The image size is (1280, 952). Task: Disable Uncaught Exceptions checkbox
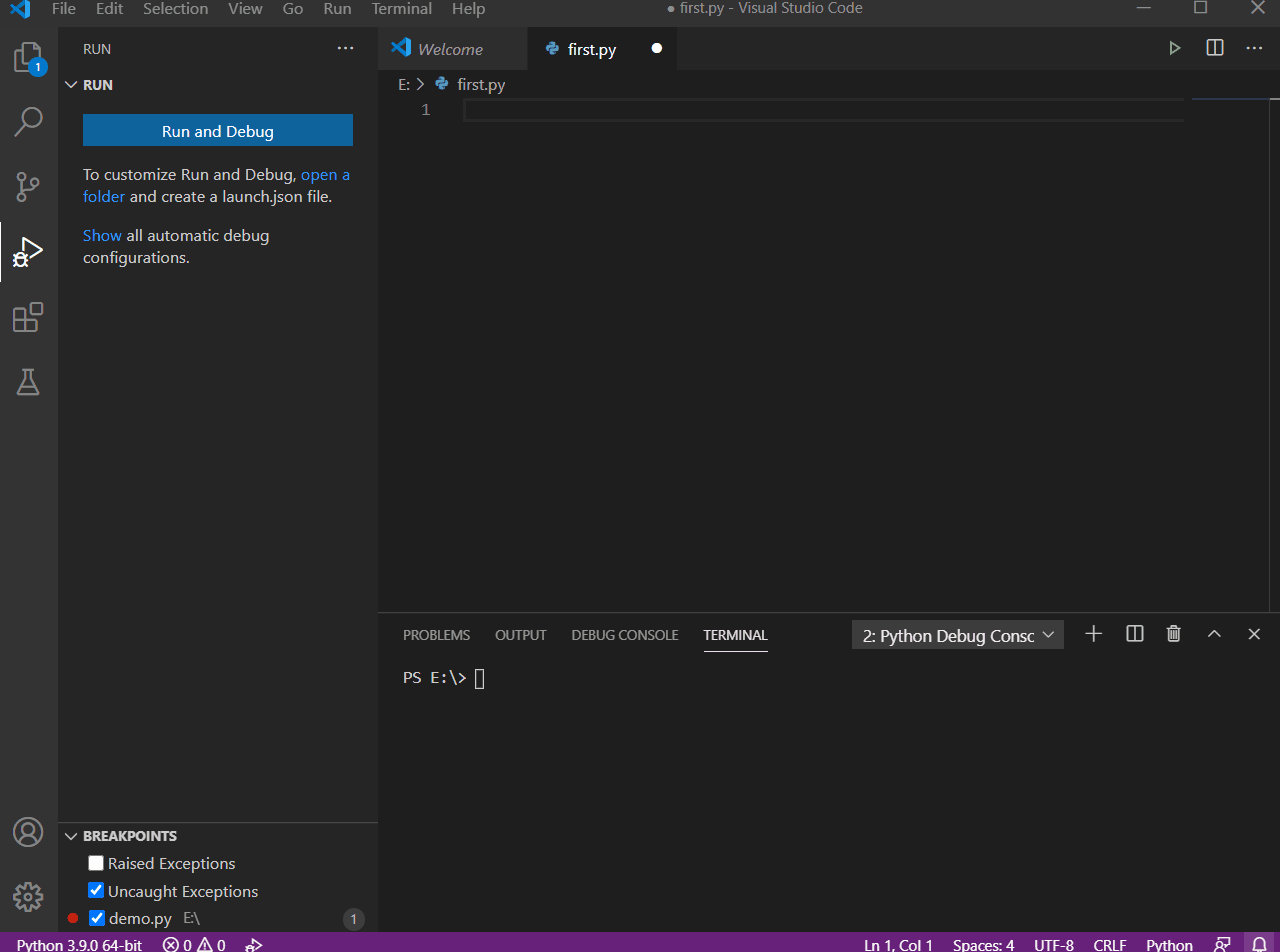pyautogui.click(x=96, y=890)
